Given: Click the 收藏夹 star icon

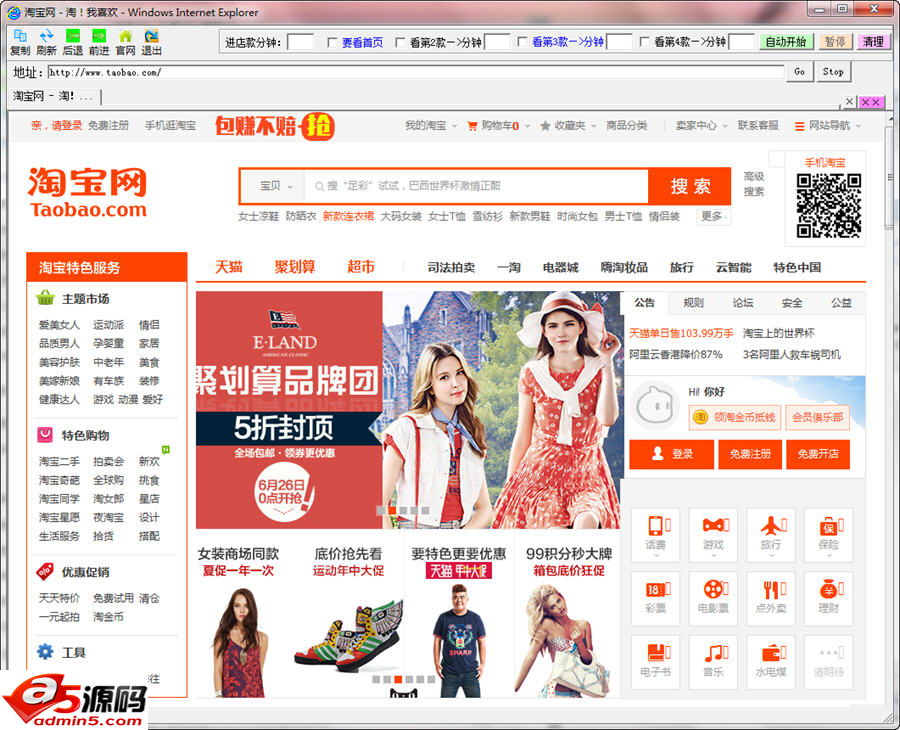Looking at the screenshot, I should (x=545, y=126).
